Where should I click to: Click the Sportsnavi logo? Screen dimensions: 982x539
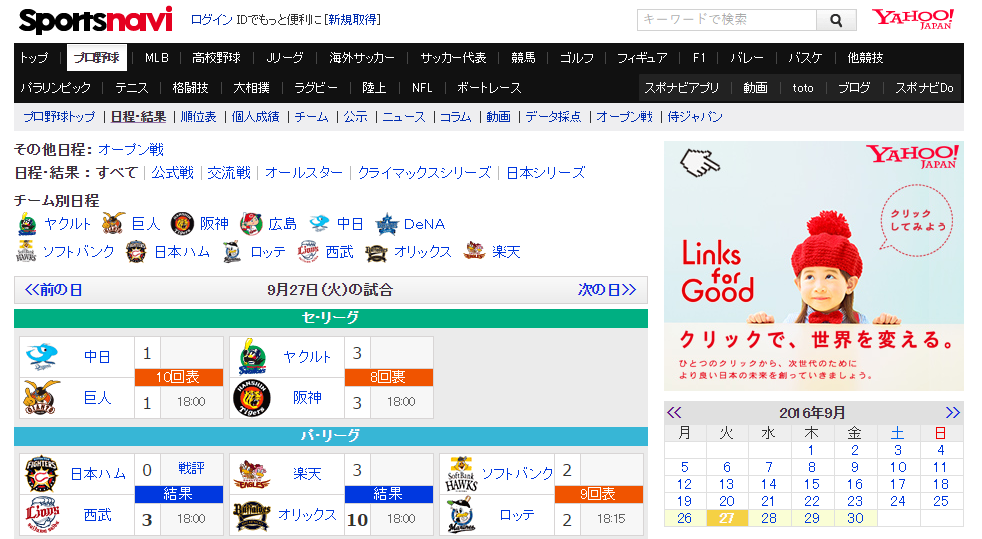[95, 20]
